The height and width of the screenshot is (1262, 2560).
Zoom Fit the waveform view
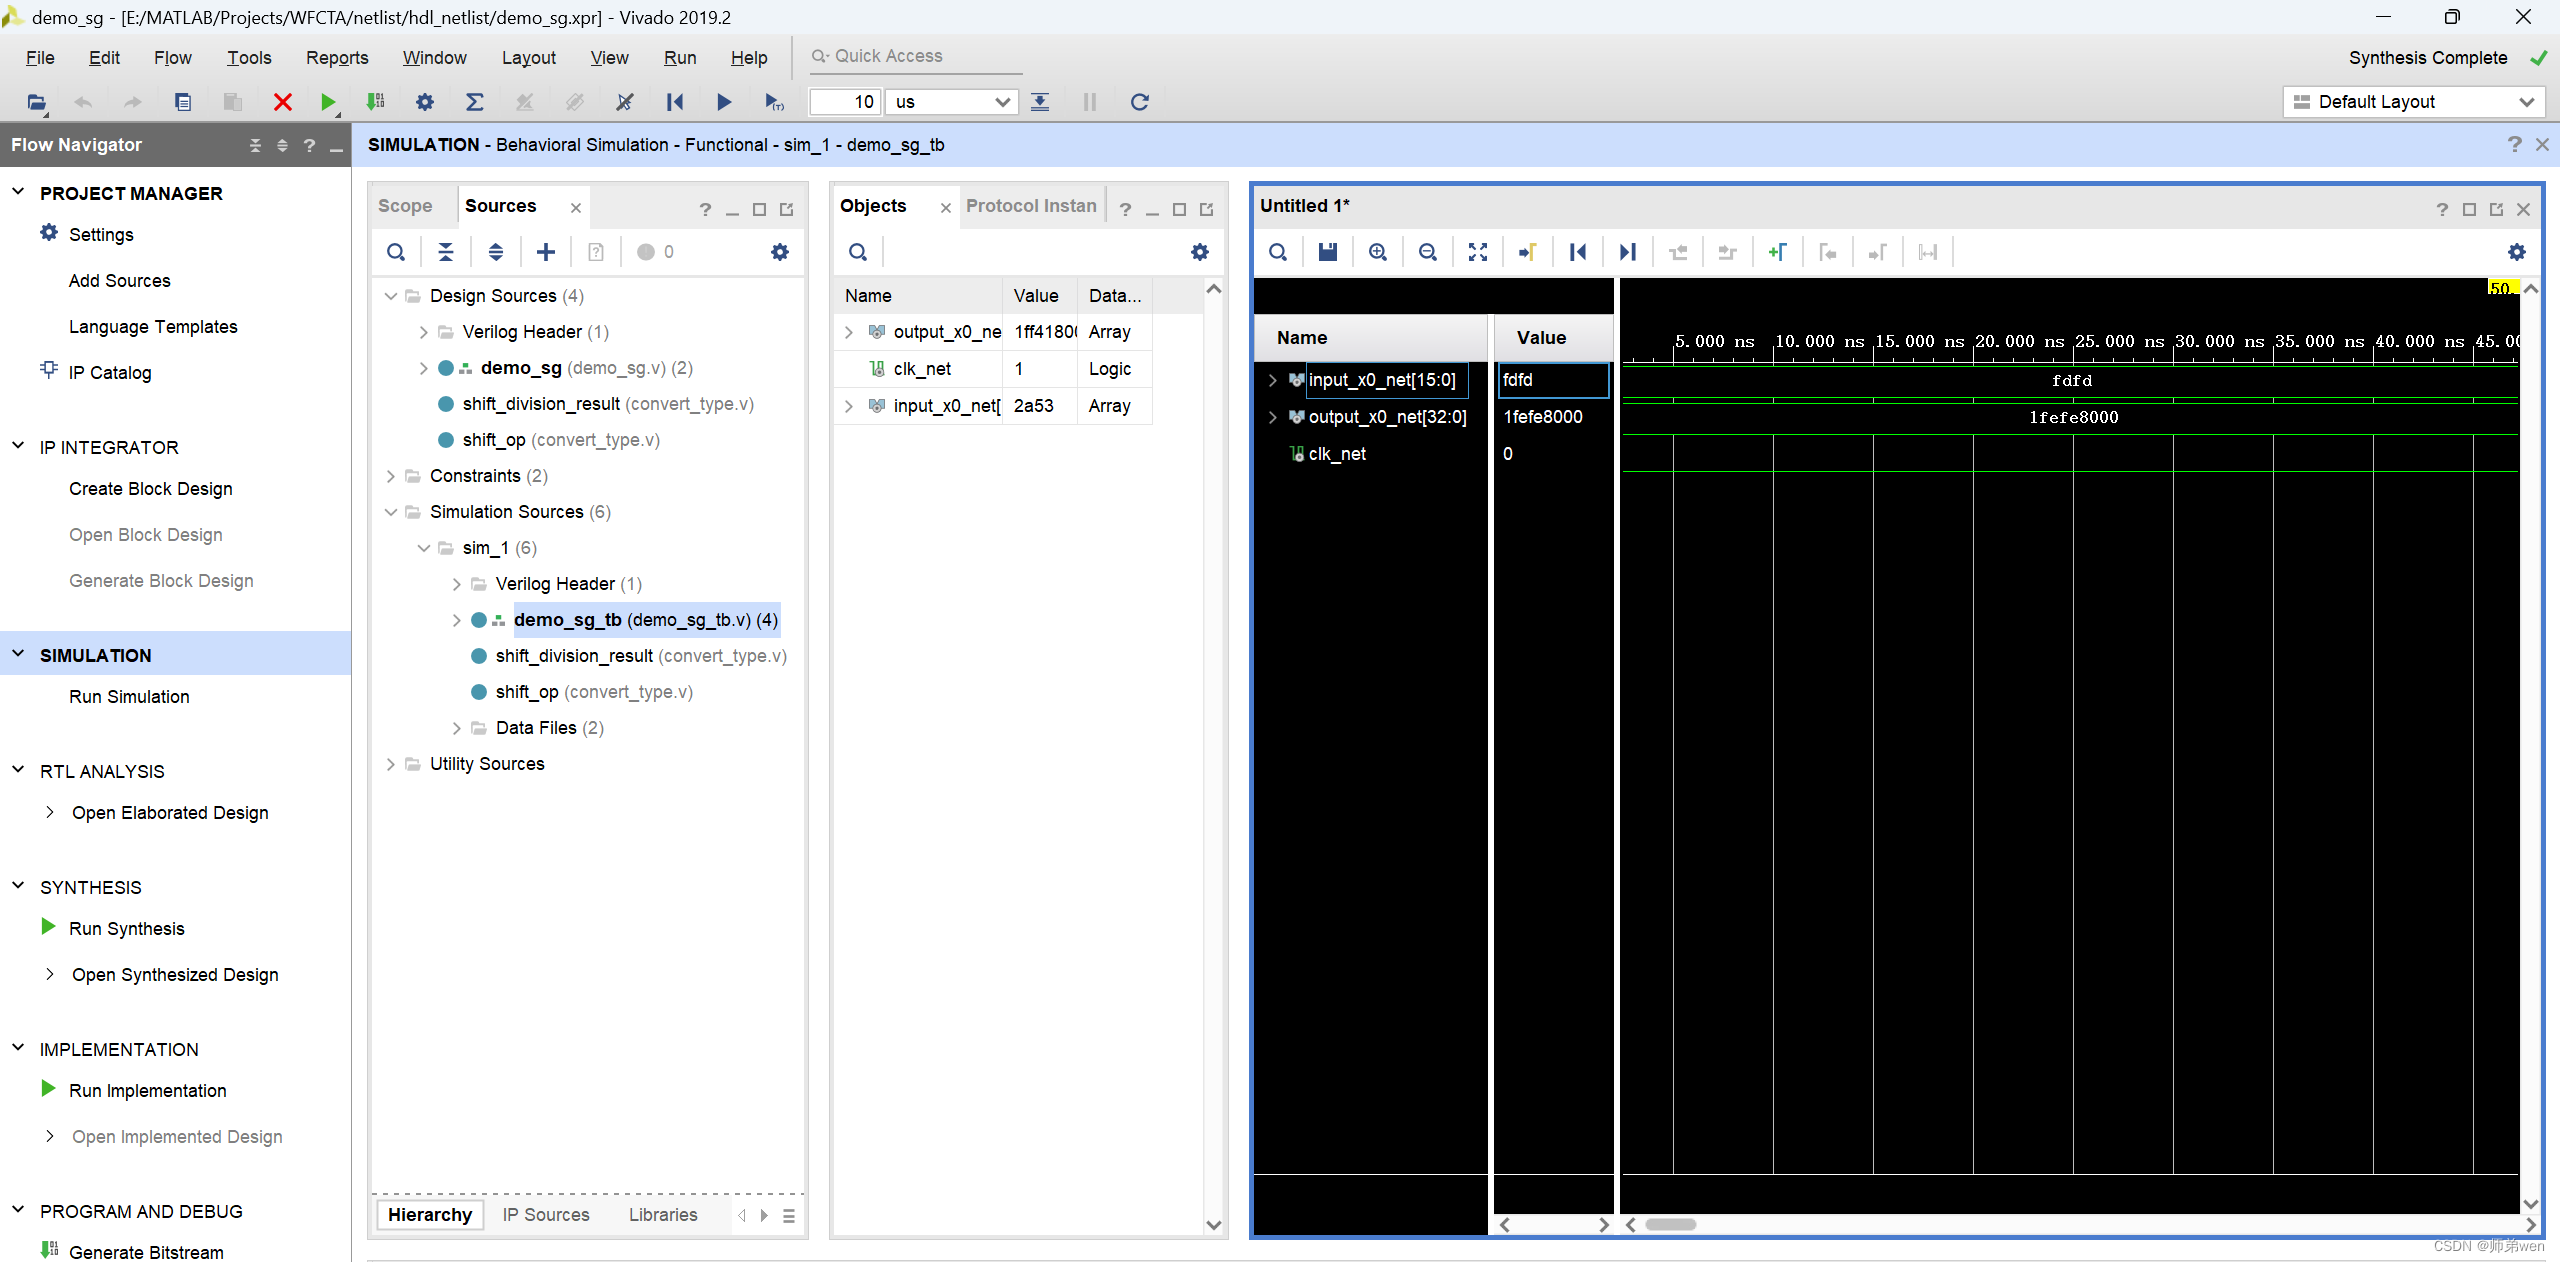click(x=1477, y=251)
